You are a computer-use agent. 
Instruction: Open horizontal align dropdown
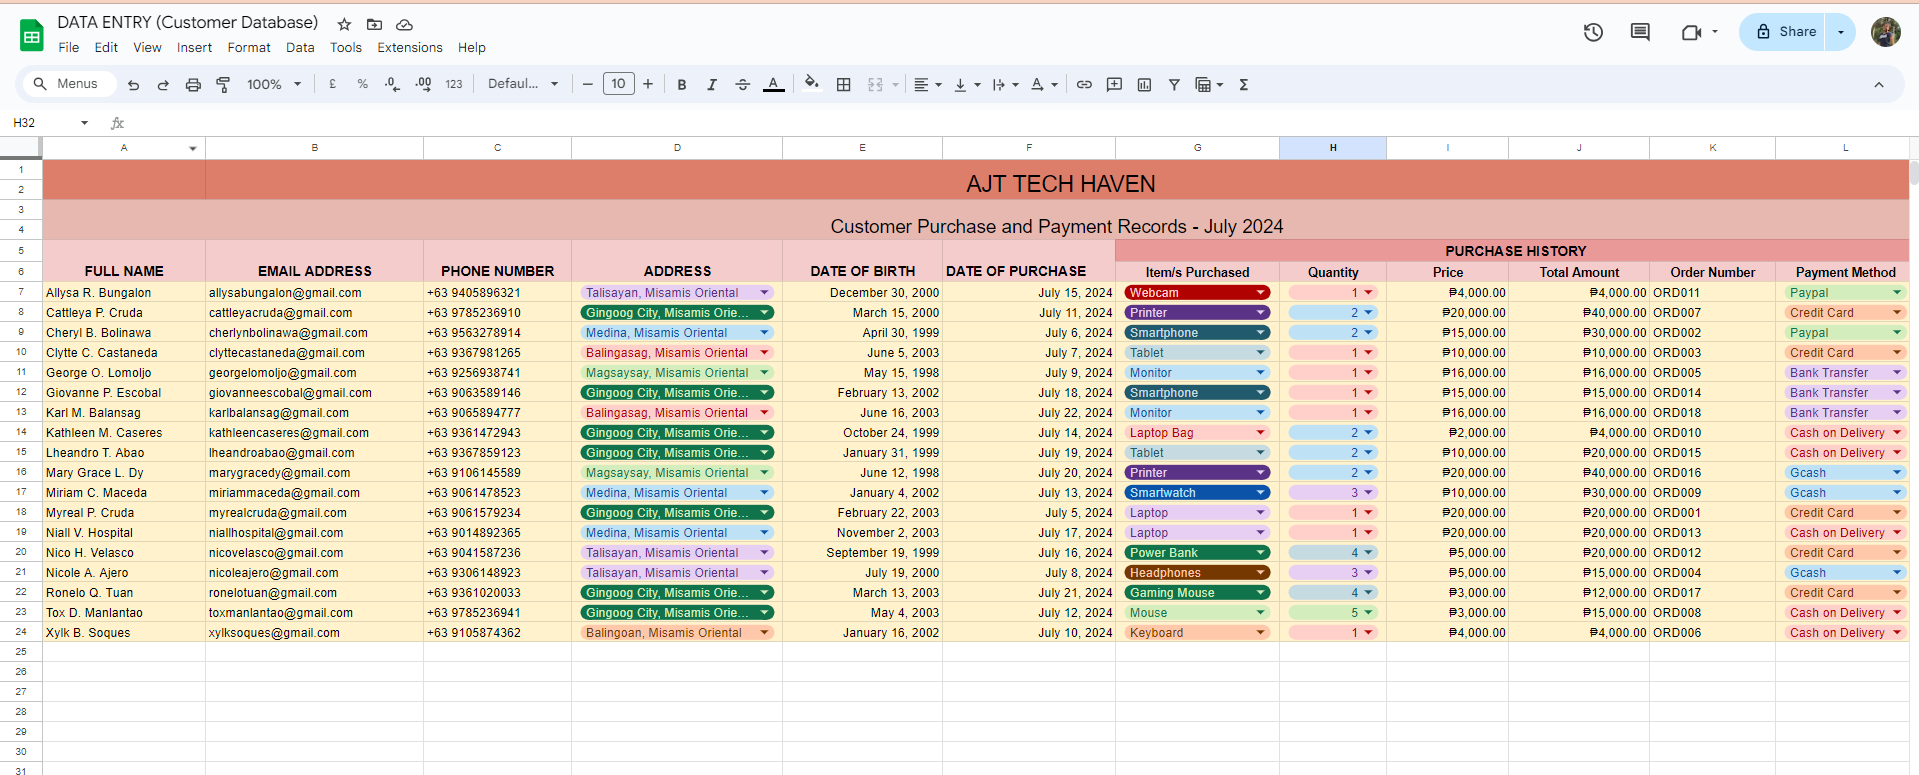point(927,85)
